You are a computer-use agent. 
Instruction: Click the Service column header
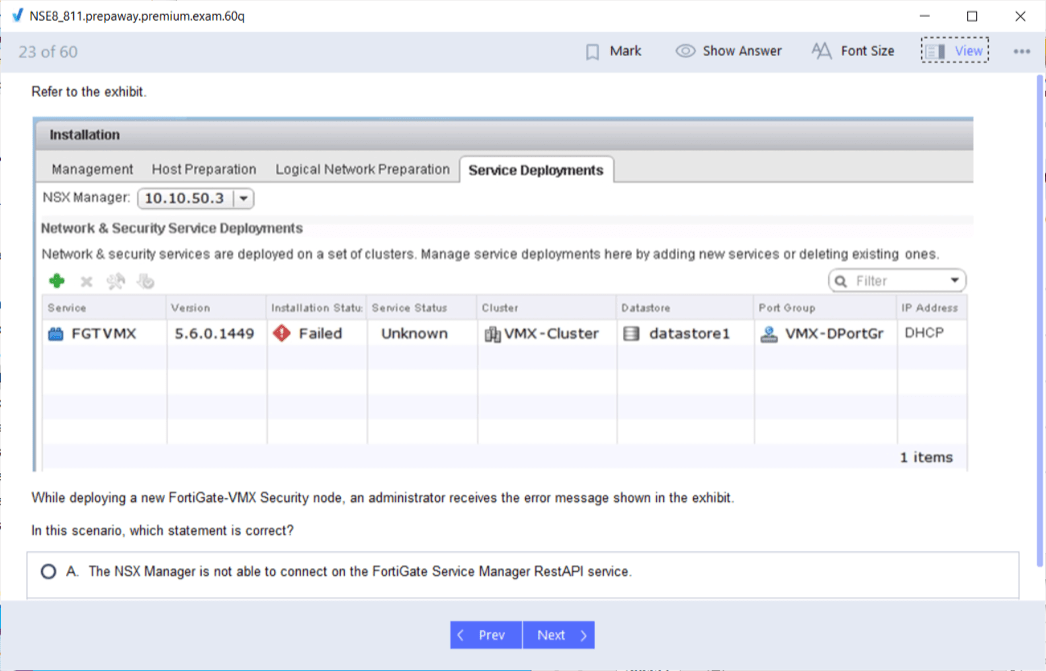point(104,307)
